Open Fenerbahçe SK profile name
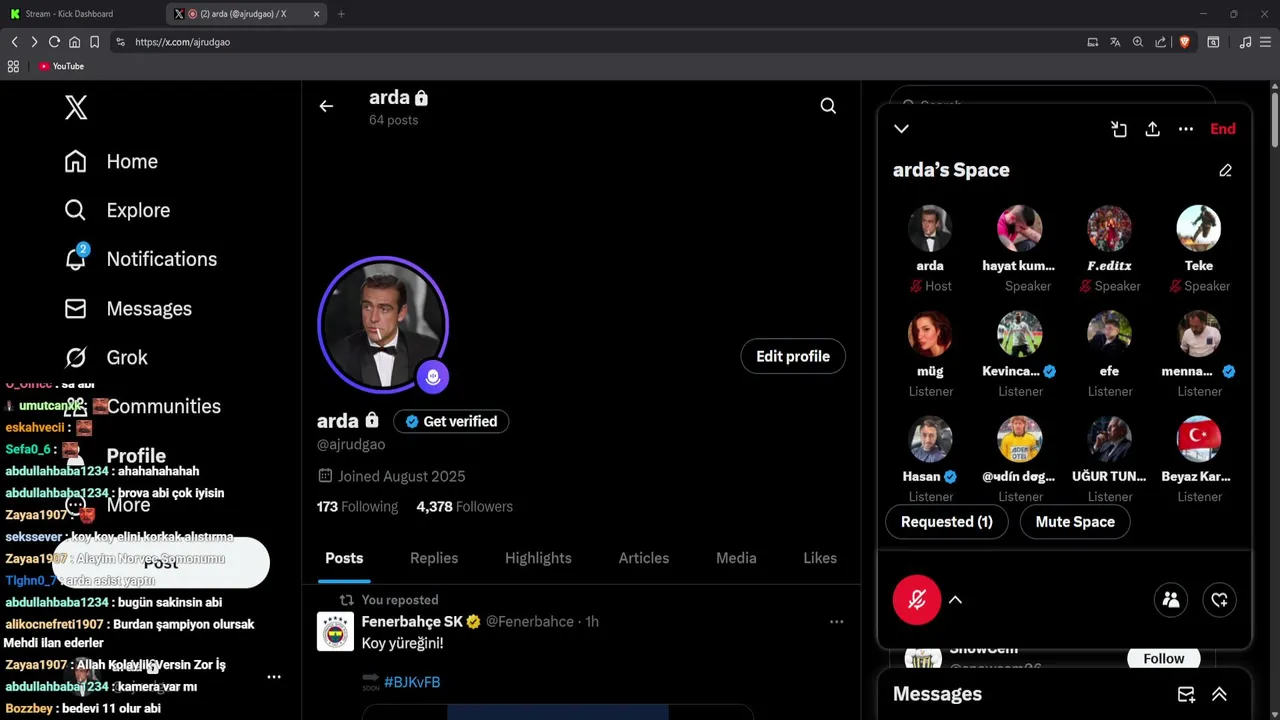Screen dimensions: 1280x720 (412, 621)
